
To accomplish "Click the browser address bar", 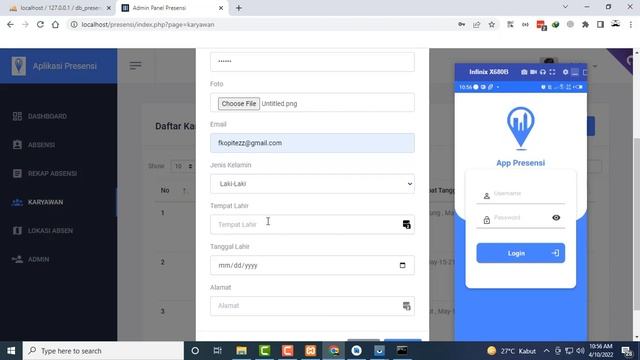I will pos(261,24).
